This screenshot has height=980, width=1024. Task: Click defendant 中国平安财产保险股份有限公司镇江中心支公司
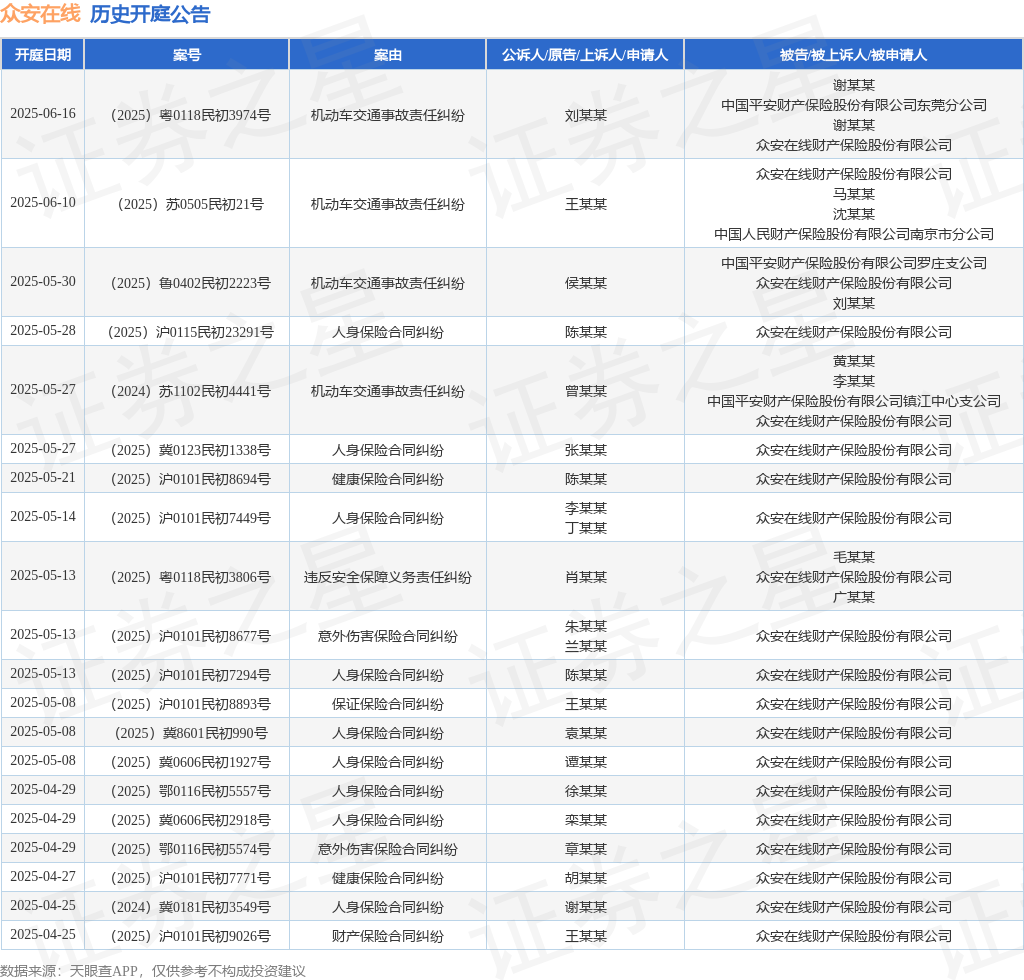point(854,401)
